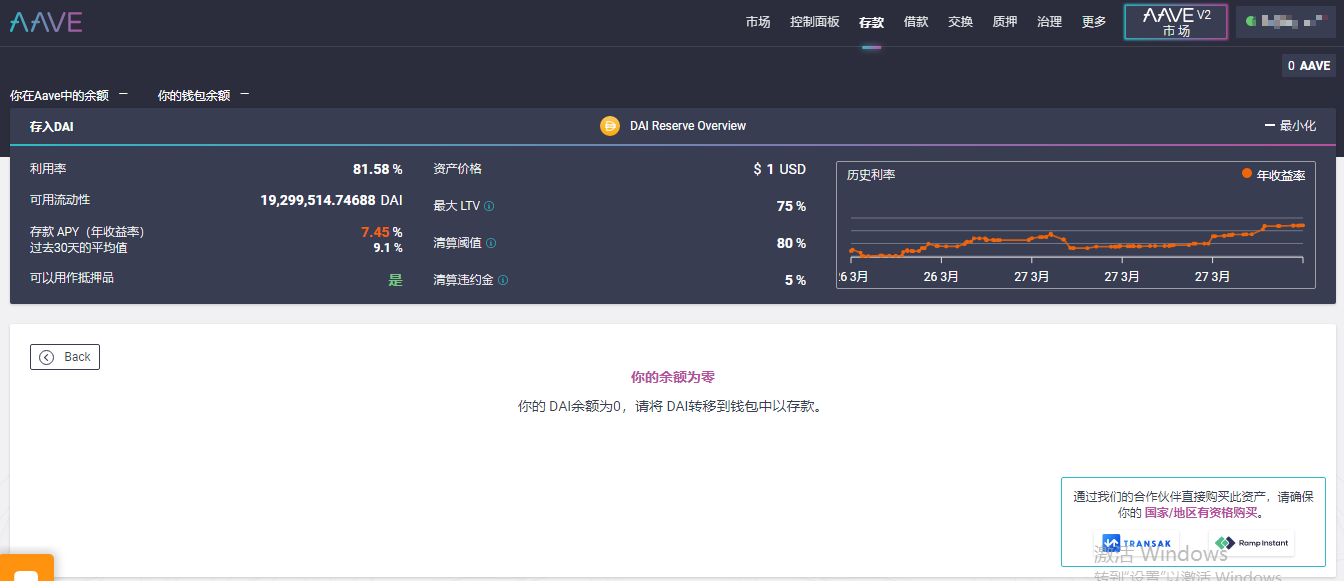The width and height of the screenshot is (1344, 581).
Task: Click the info icon beside 清算阈值
Action: pyautogui.click(x=491, y=243)
